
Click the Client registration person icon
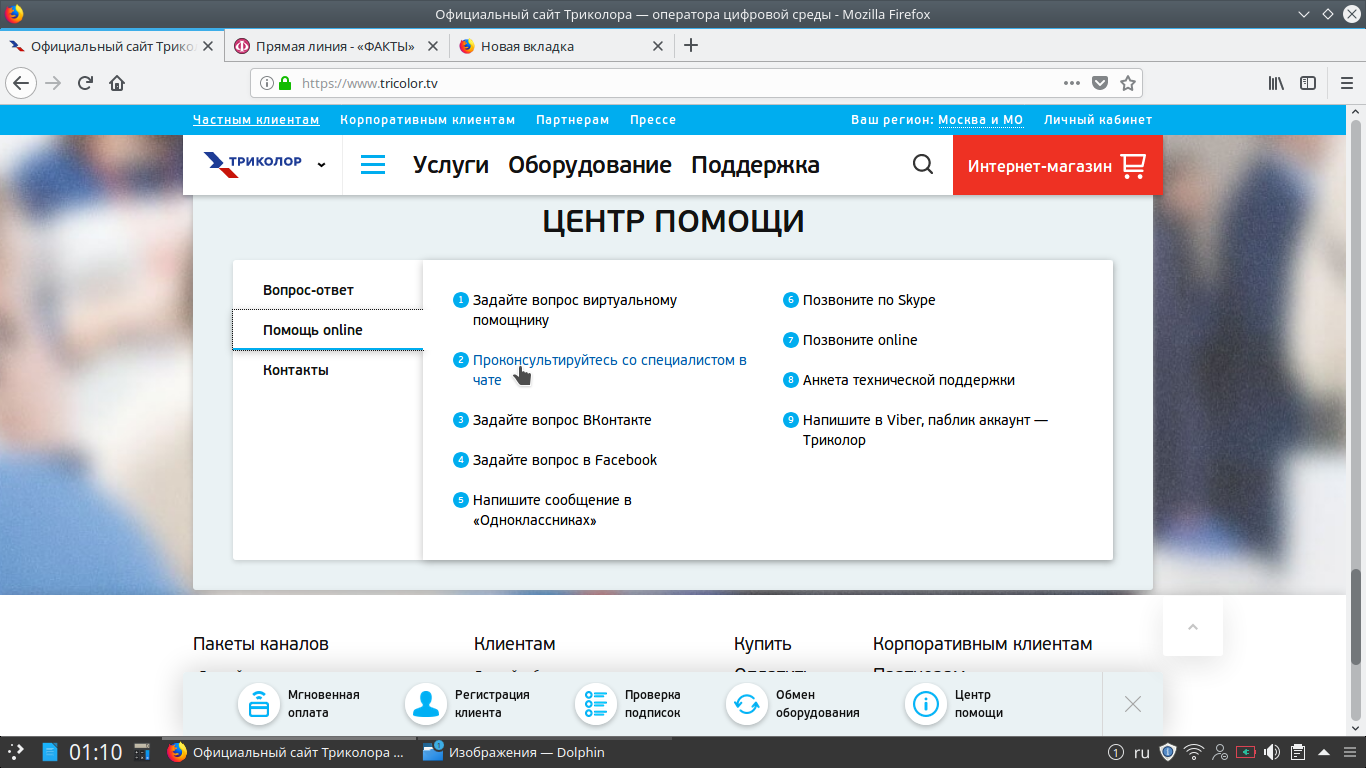425,704
